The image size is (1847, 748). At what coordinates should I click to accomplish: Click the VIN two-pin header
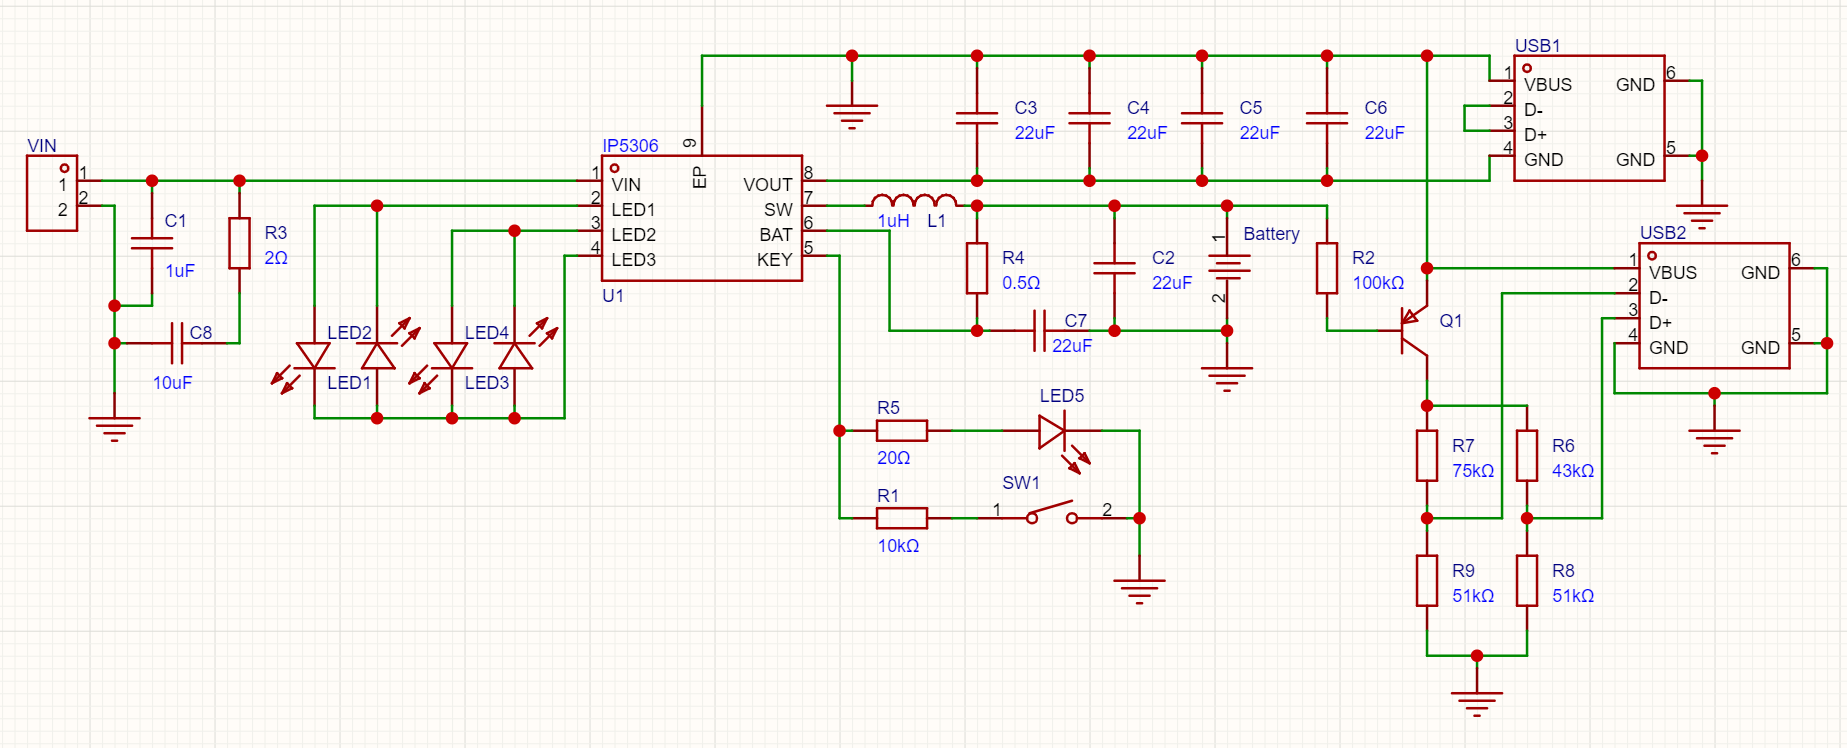[x=52, y=193]
